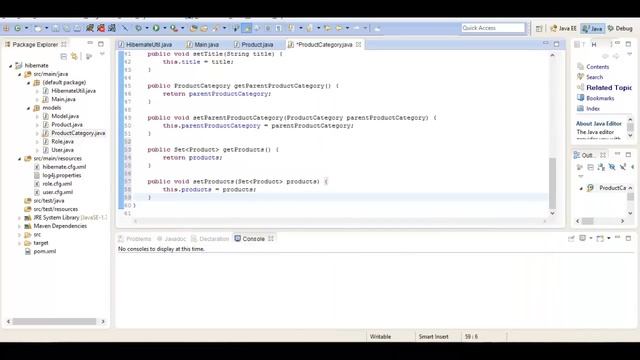Image resolution: width=640 pixels, height=360 pixels.
Task: Click the New wizard icon in the toolbar
Action: tap(38, 28)
